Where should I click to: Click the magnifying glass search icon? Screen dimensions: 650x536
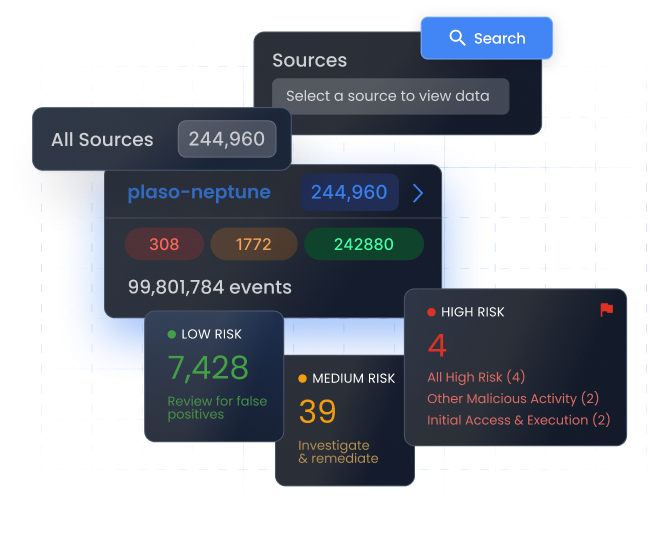(x=457, y=38)
